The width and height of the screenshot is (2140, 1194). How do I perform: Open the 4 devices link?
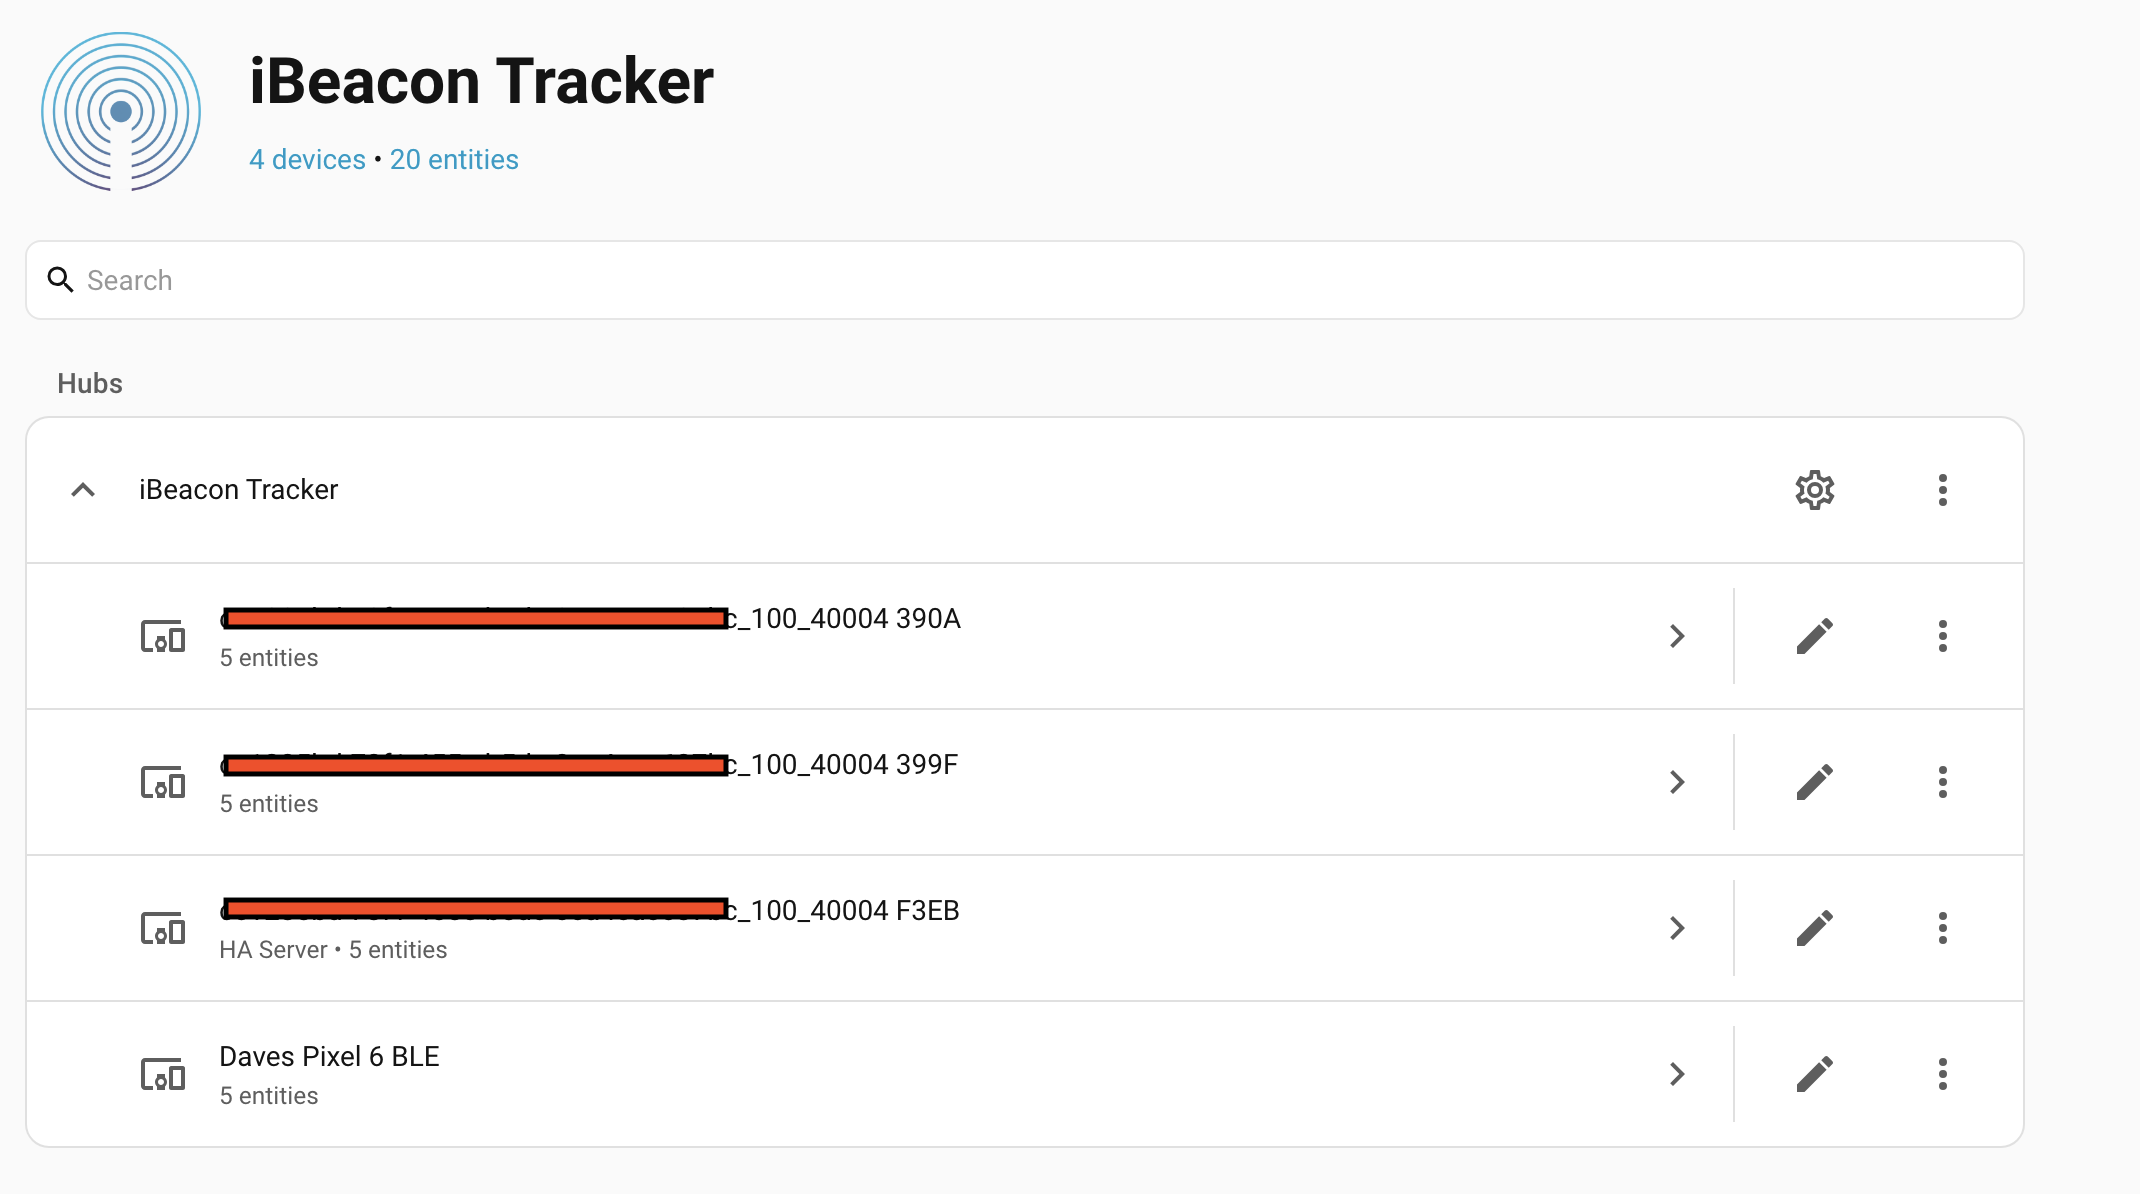[x=307, y=160]
